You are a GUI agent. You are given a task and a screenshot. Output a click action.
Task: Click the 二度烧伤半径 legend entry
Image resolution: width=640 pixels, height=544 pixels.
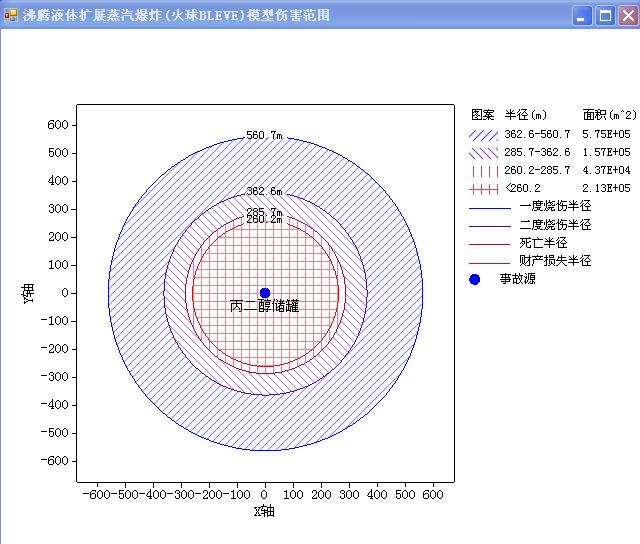tap(530, 224)
